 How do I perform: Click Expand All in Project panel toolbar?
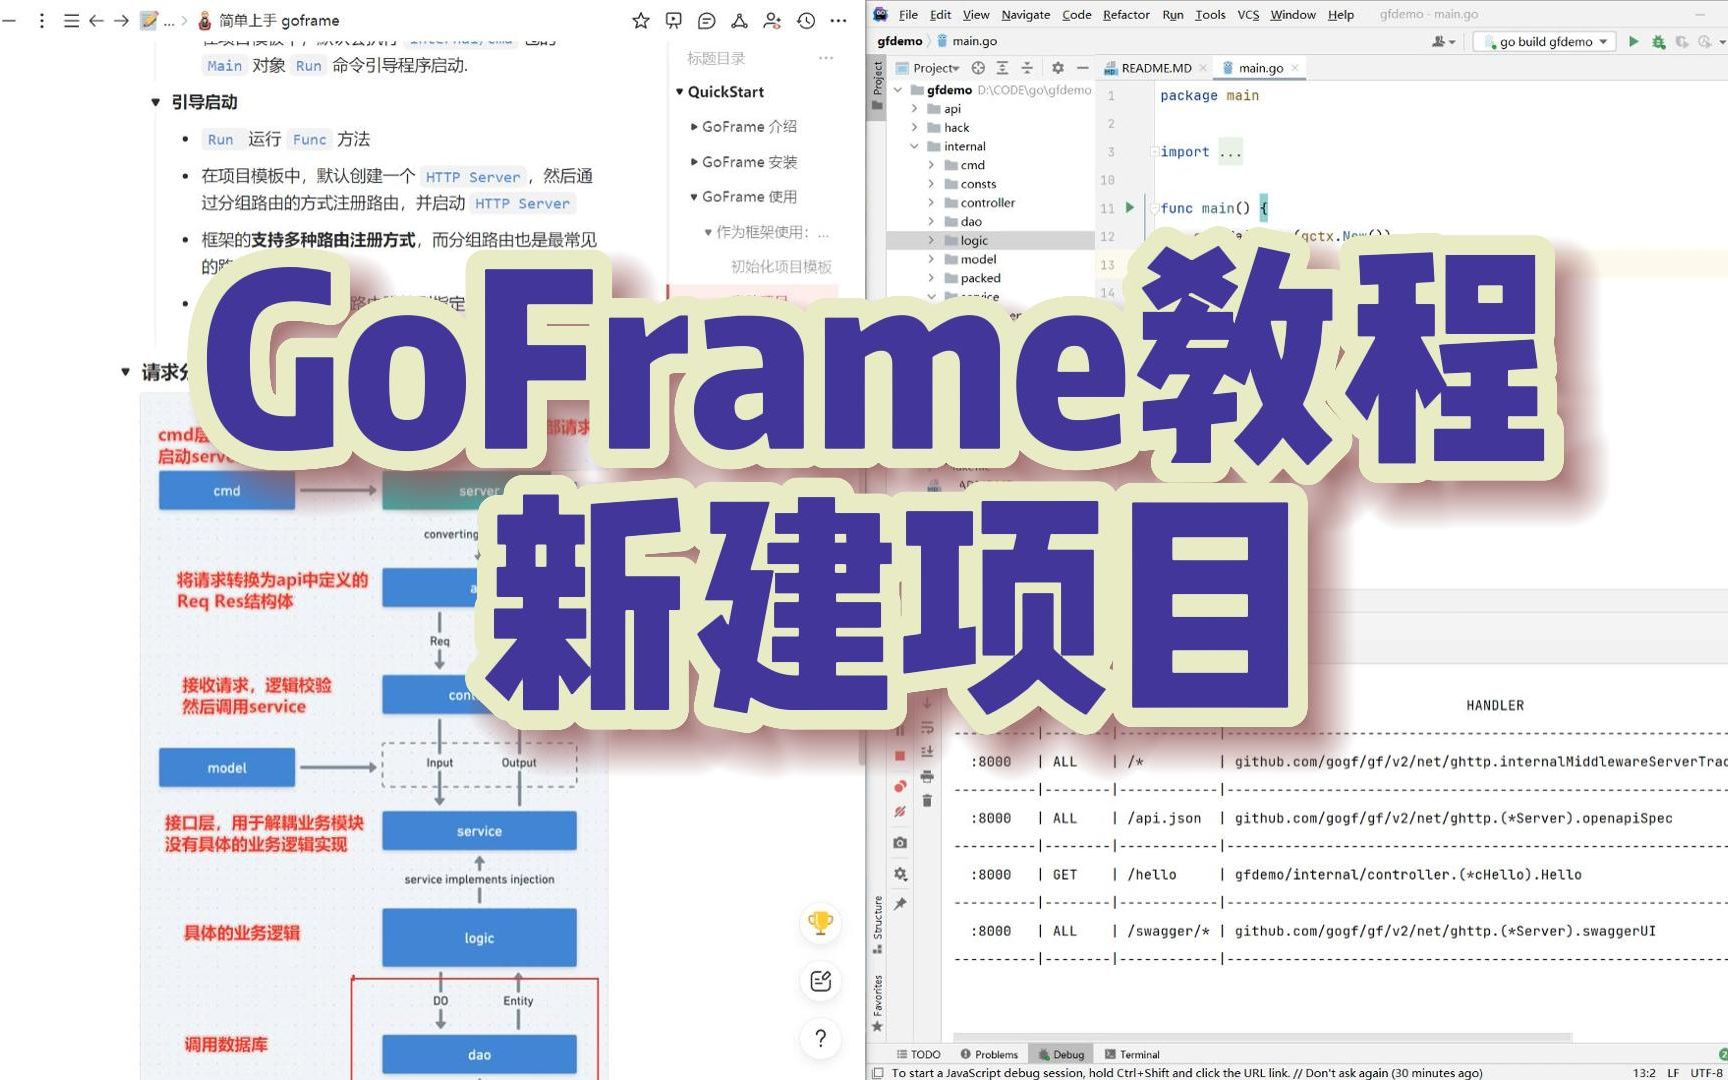[1002, 68]
